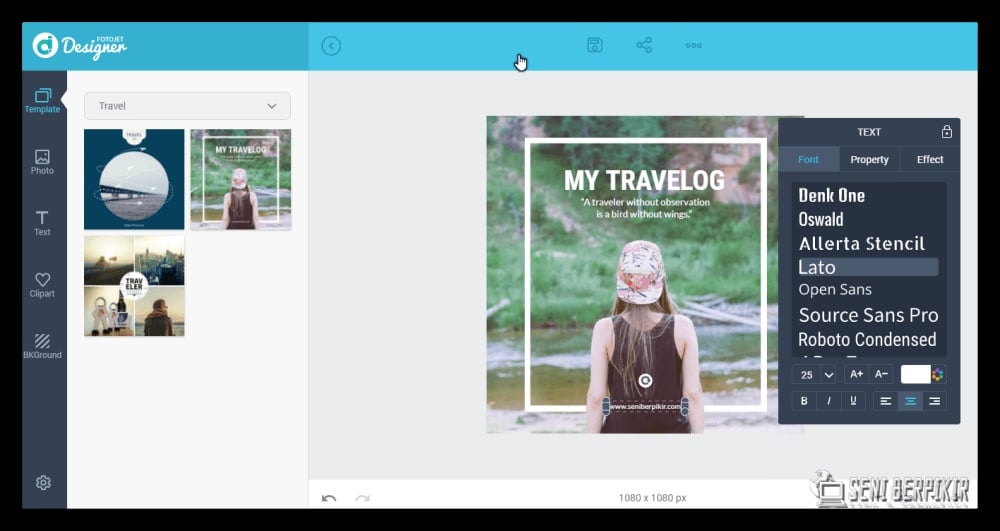Click the FotoJet Designer logo

(80, 46)
